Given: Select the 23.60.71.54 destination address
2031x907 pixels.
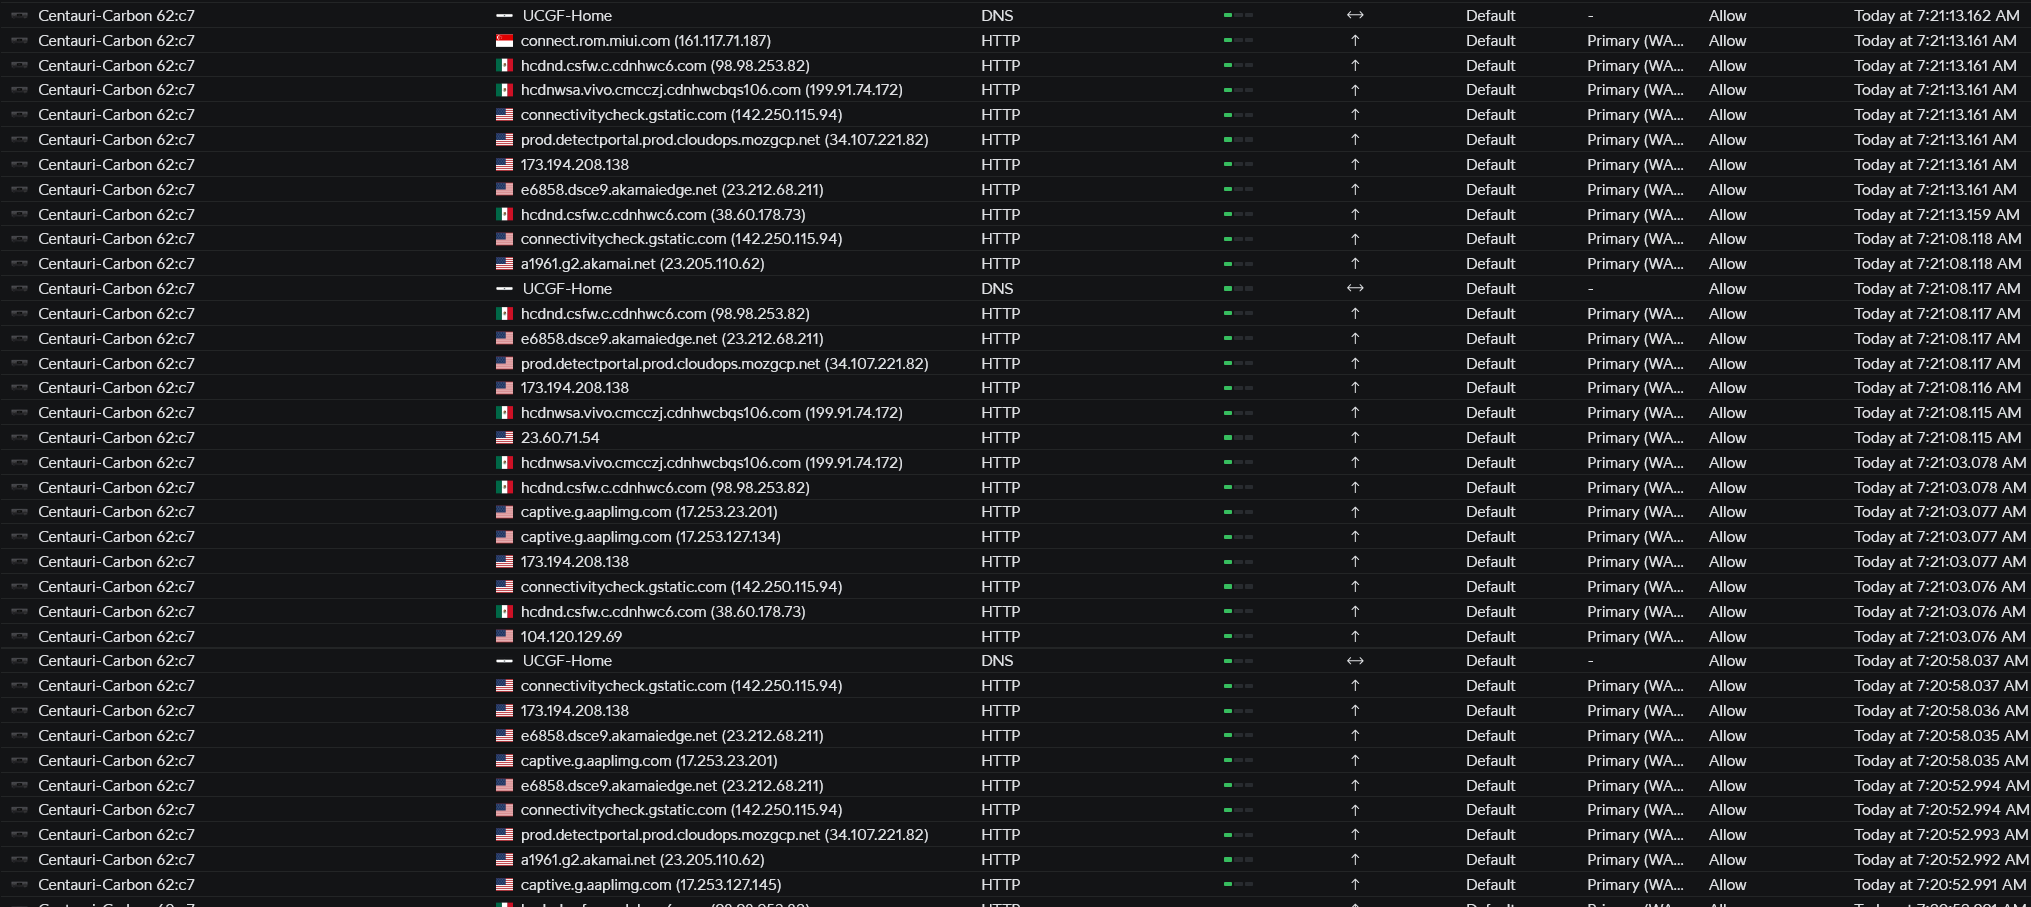Looking at the screenshot, I should (x=560, y=438).
